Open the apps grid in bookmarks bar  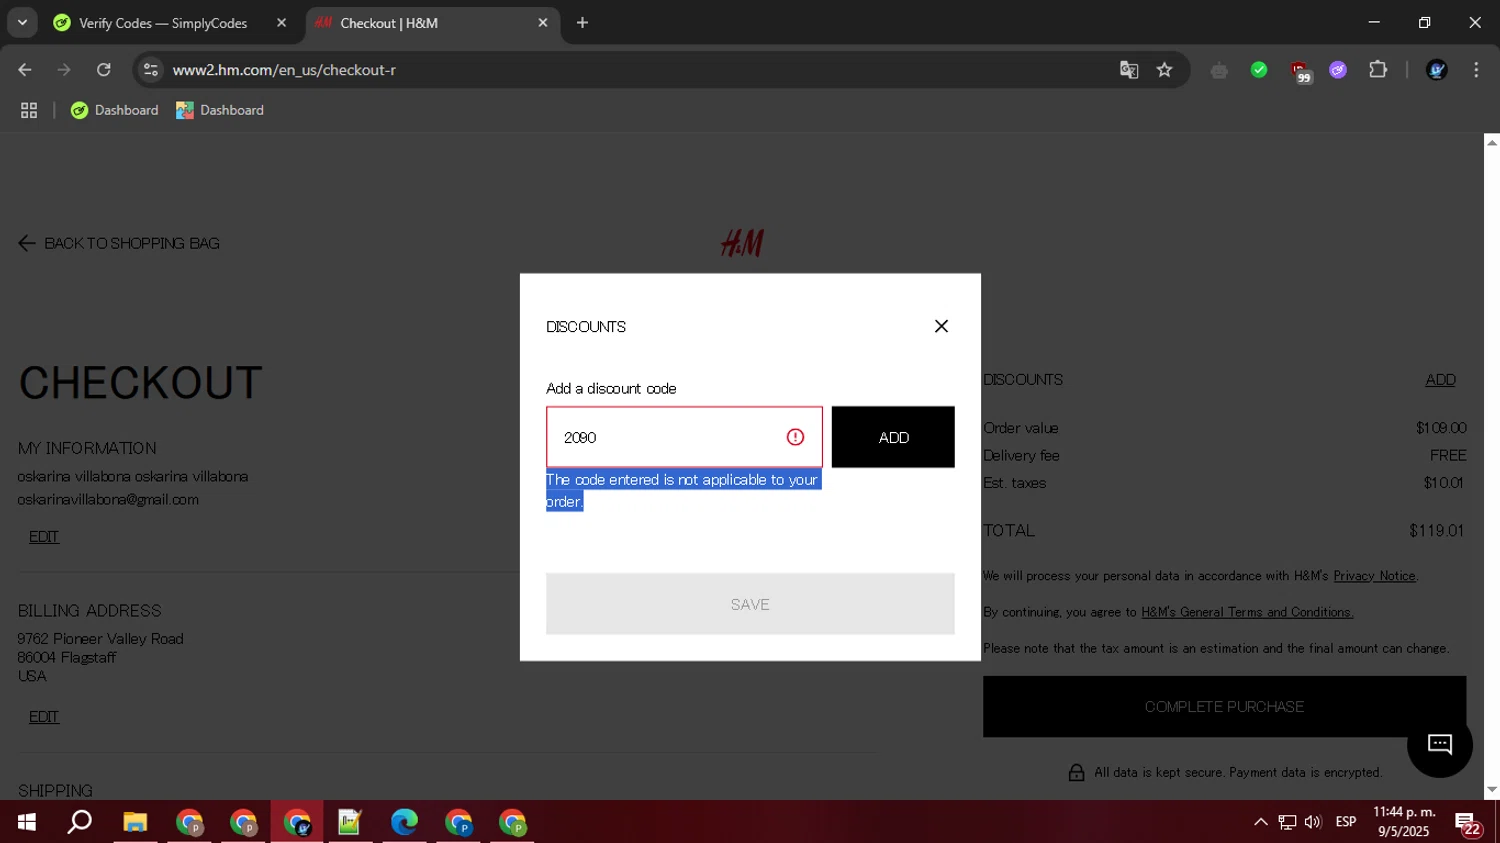tap(29, 110)
